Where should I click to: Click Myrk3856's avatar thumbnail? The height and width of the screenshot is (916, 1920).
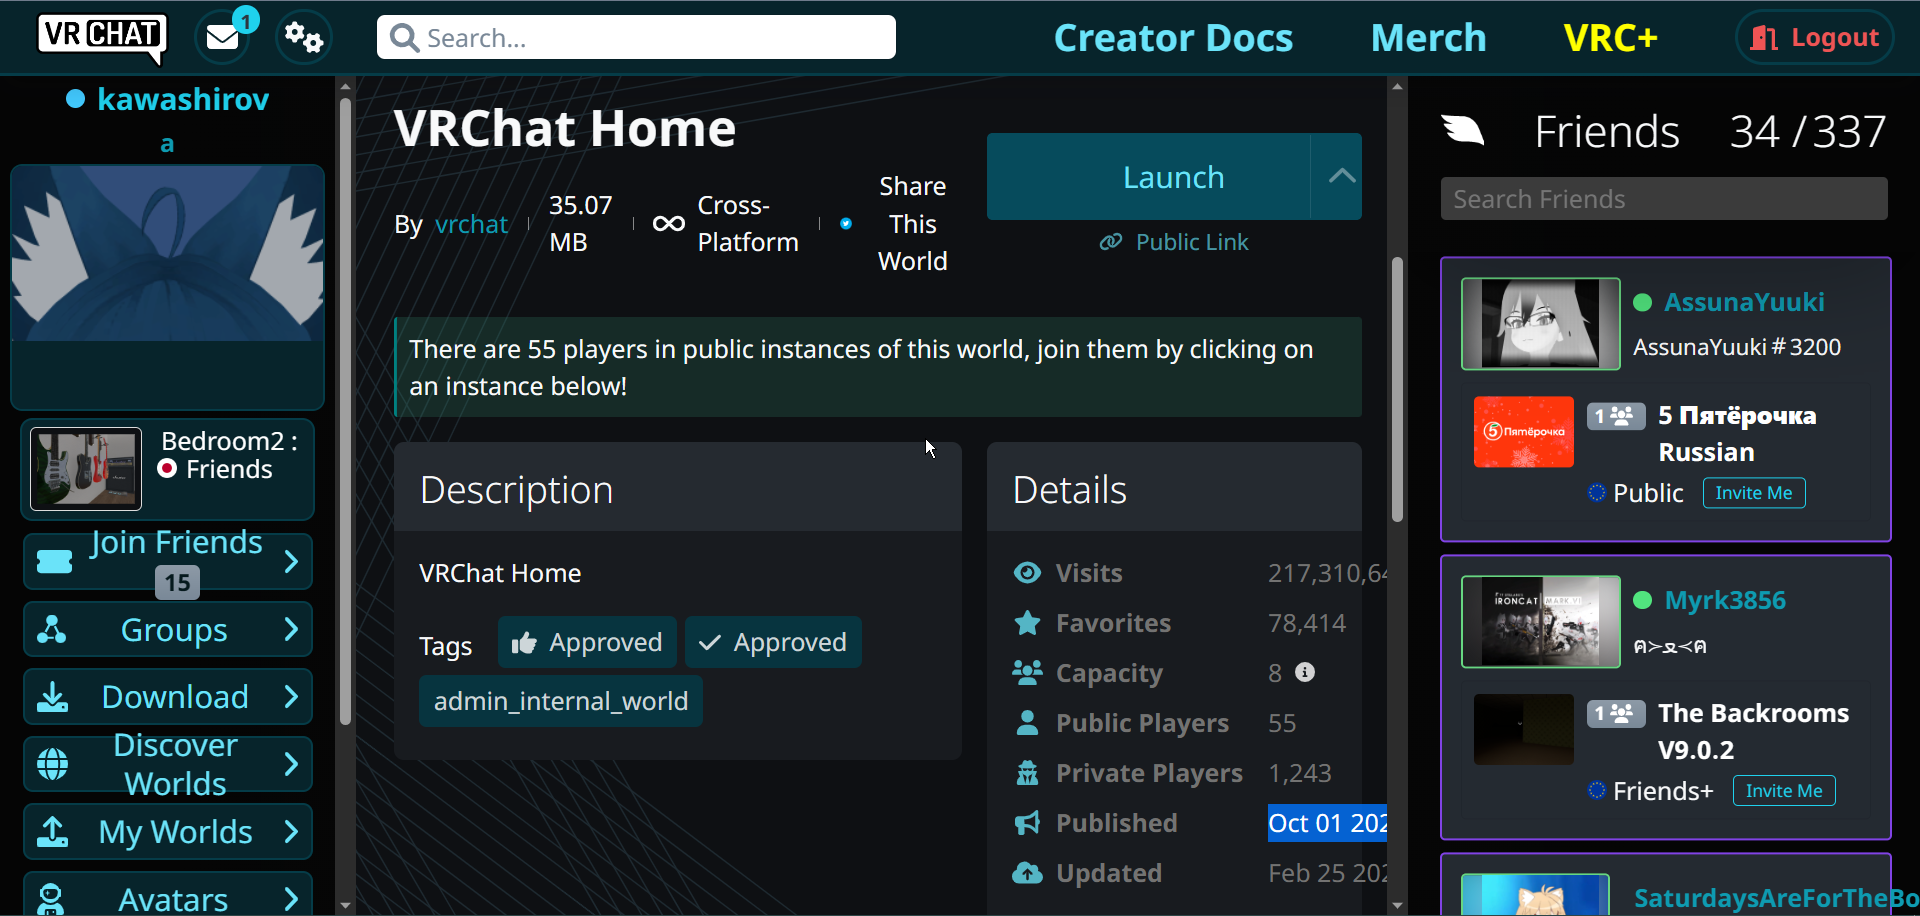1541,622
